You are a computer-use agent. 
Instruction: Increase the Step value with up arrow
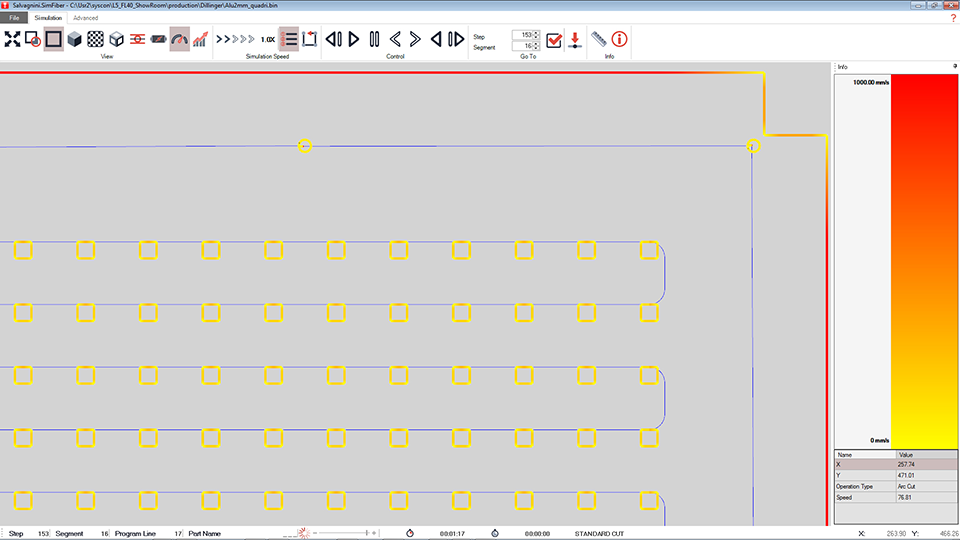point(536,33)
